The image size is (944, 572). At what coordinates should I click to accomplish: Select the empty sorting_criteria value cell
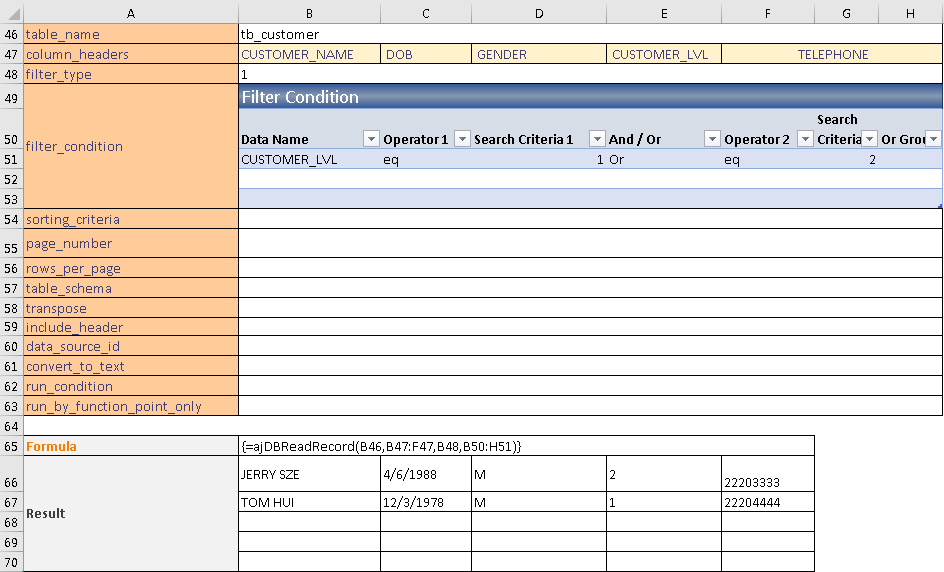coord(590,219)
